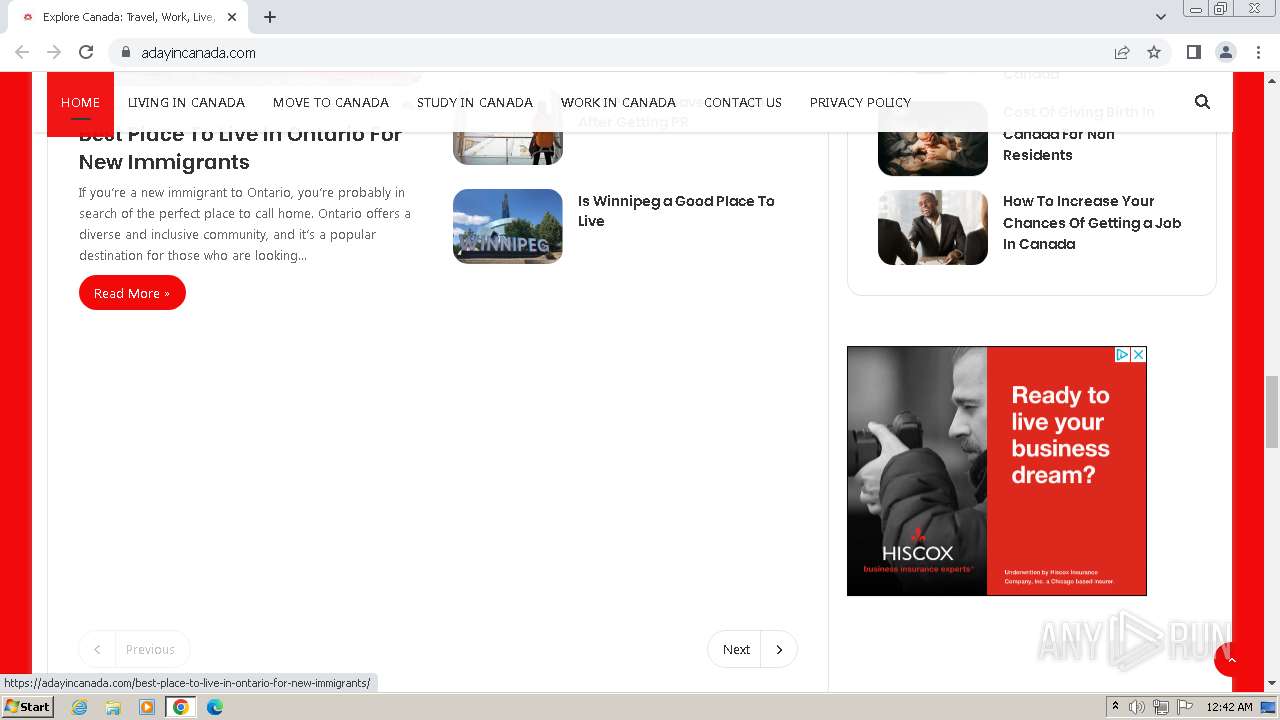
Task: Toggle the browser side panel
Action: (1194, 52)
